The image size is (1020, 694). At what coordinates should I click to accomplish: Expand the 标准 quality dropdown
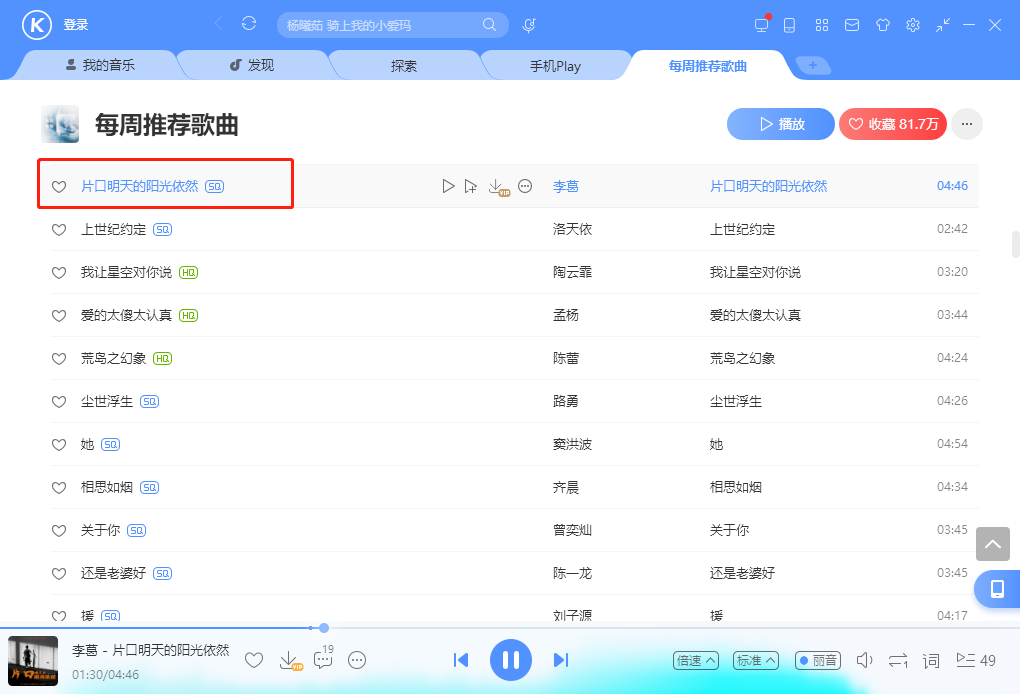point(756,660)
